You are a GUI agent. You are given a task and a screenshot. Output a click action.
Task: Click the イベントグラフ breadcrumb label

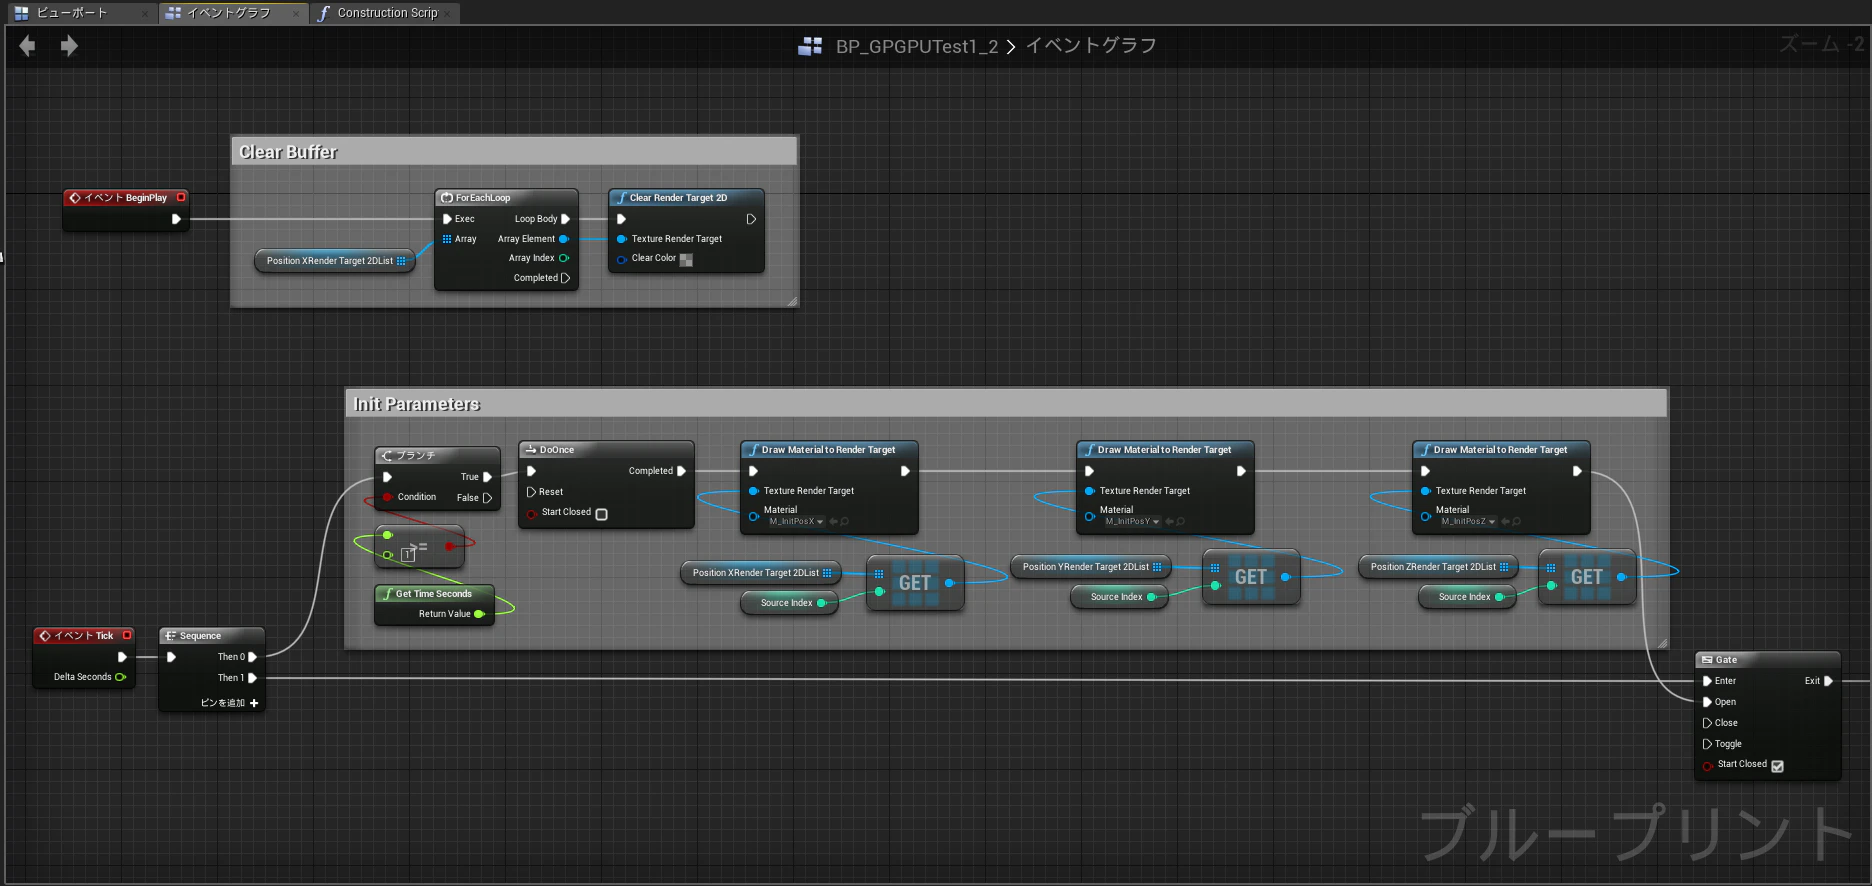tap(1091, 46)
